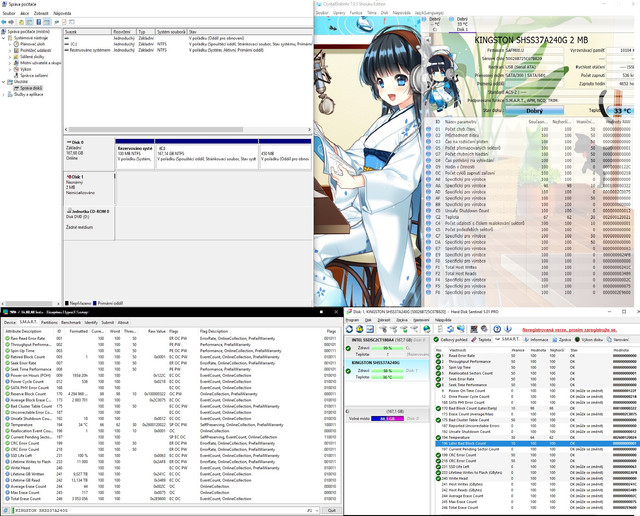Select the (C:) 167,14 GB NTFS partition block
The image size is (640, 516).
pos(207,154)
